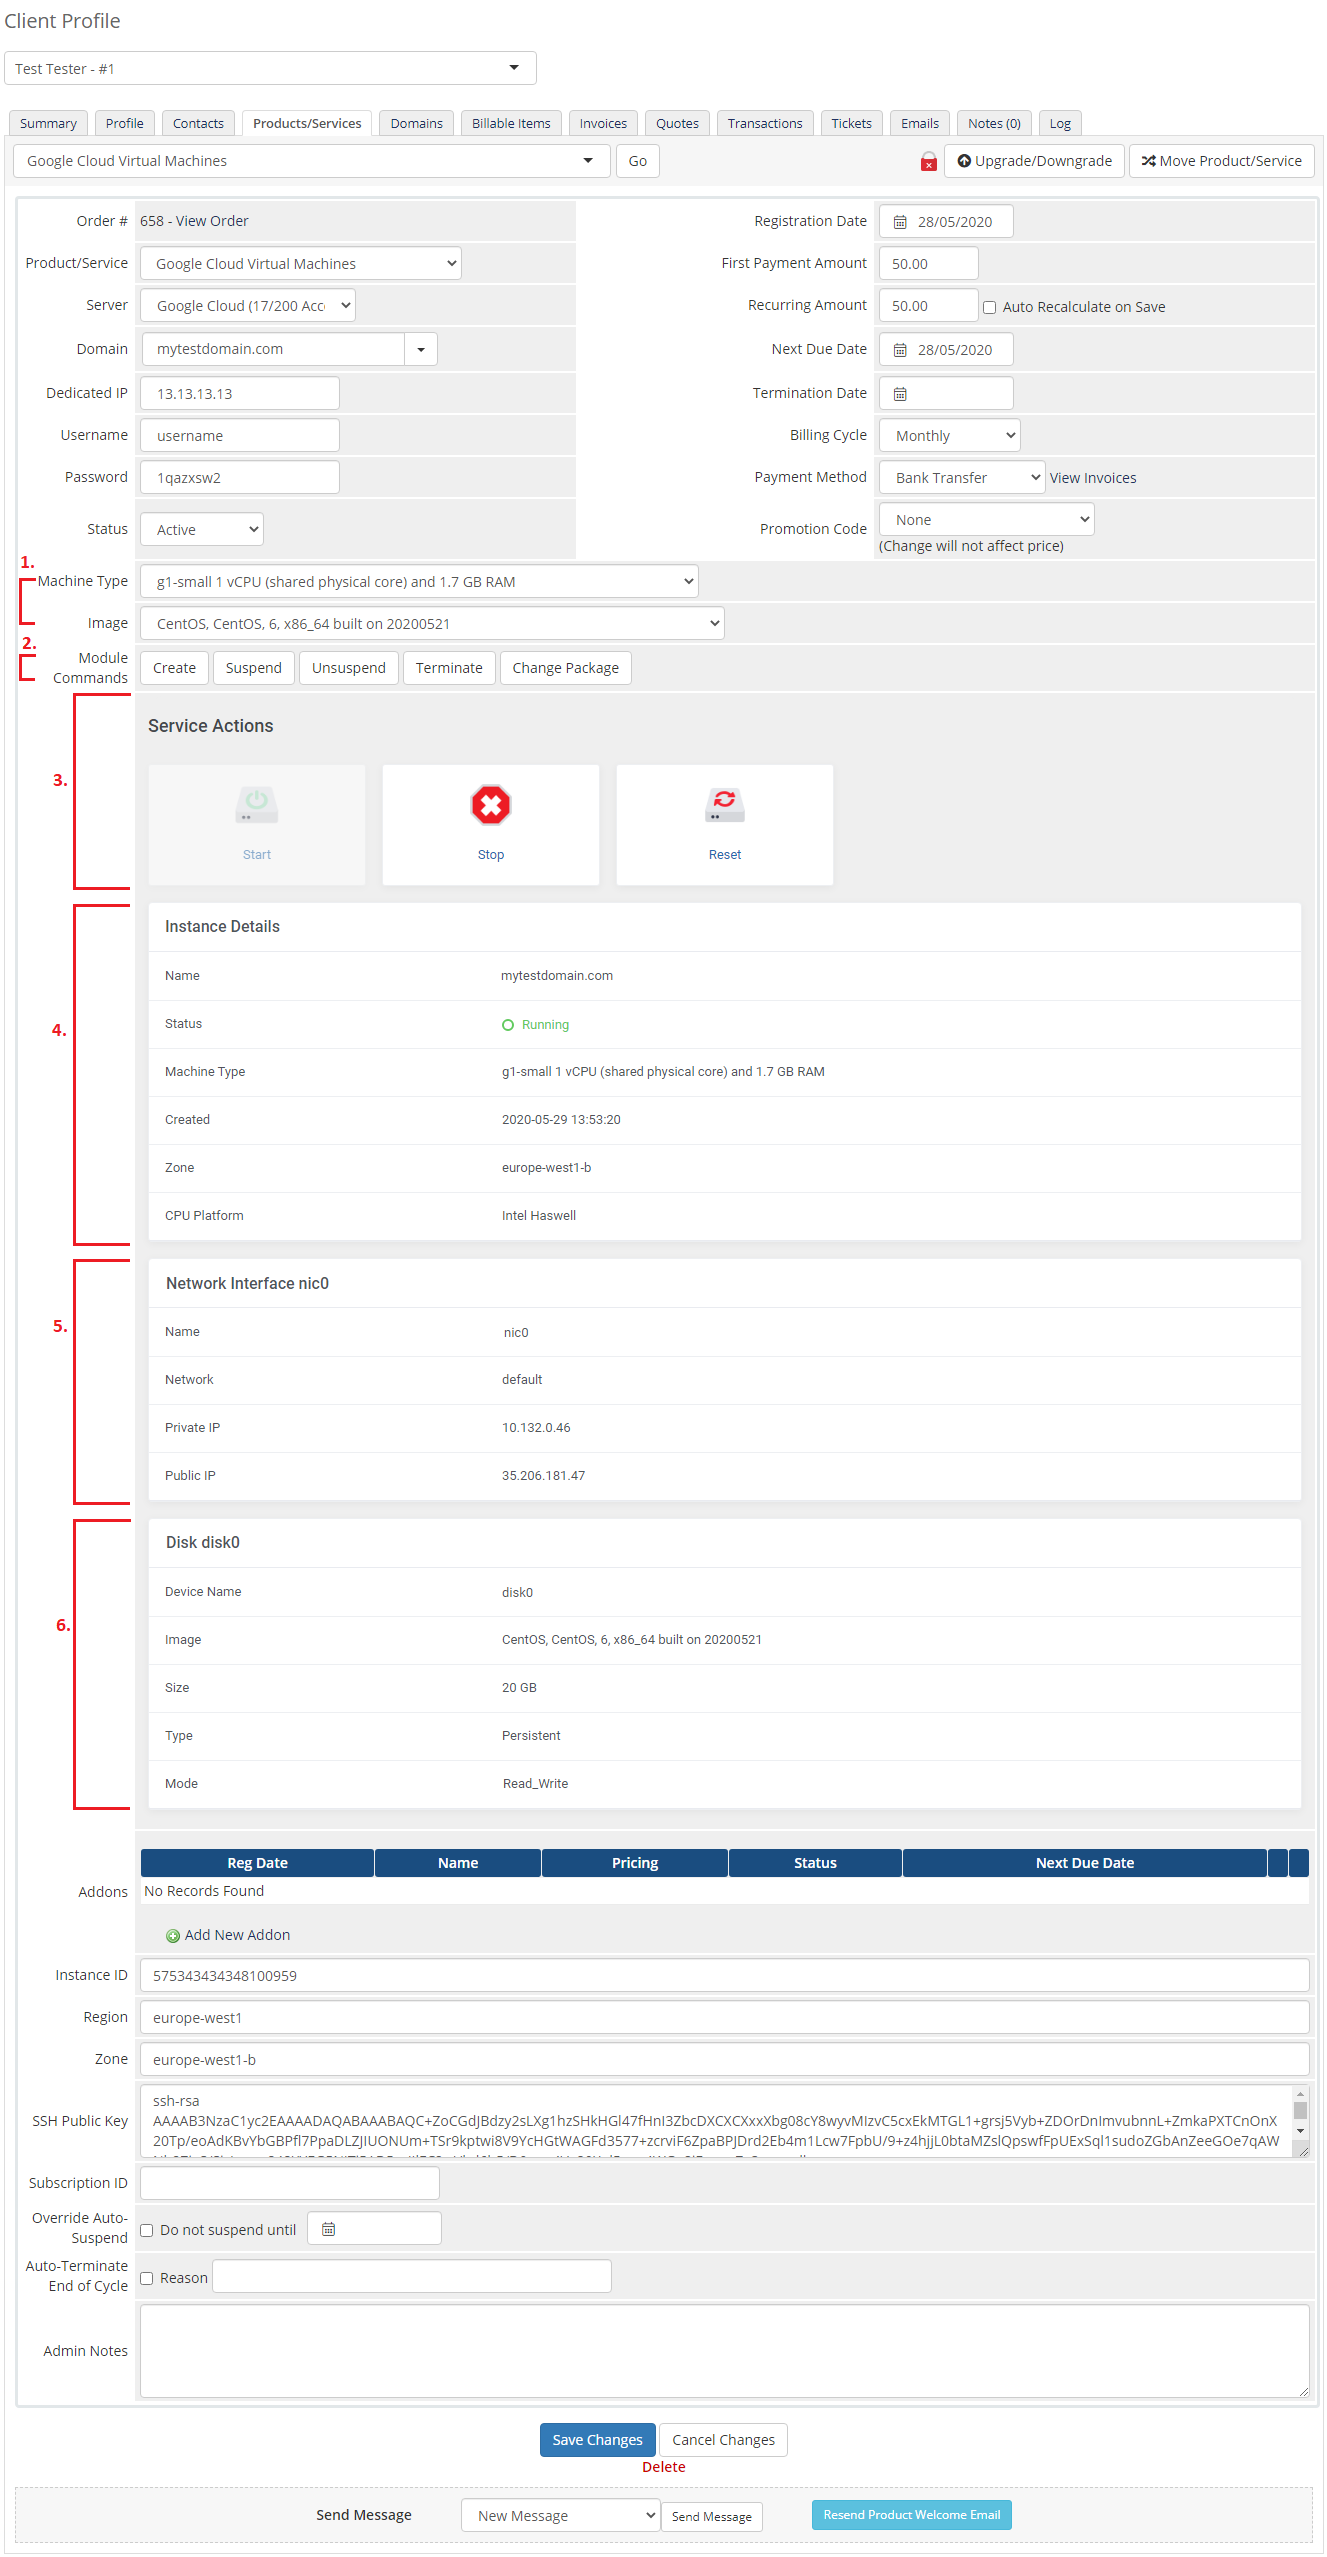Open the View Invoices link
This screenshot has height=2557, width=1327.
pyautogui.click(x=1093, y=478)
